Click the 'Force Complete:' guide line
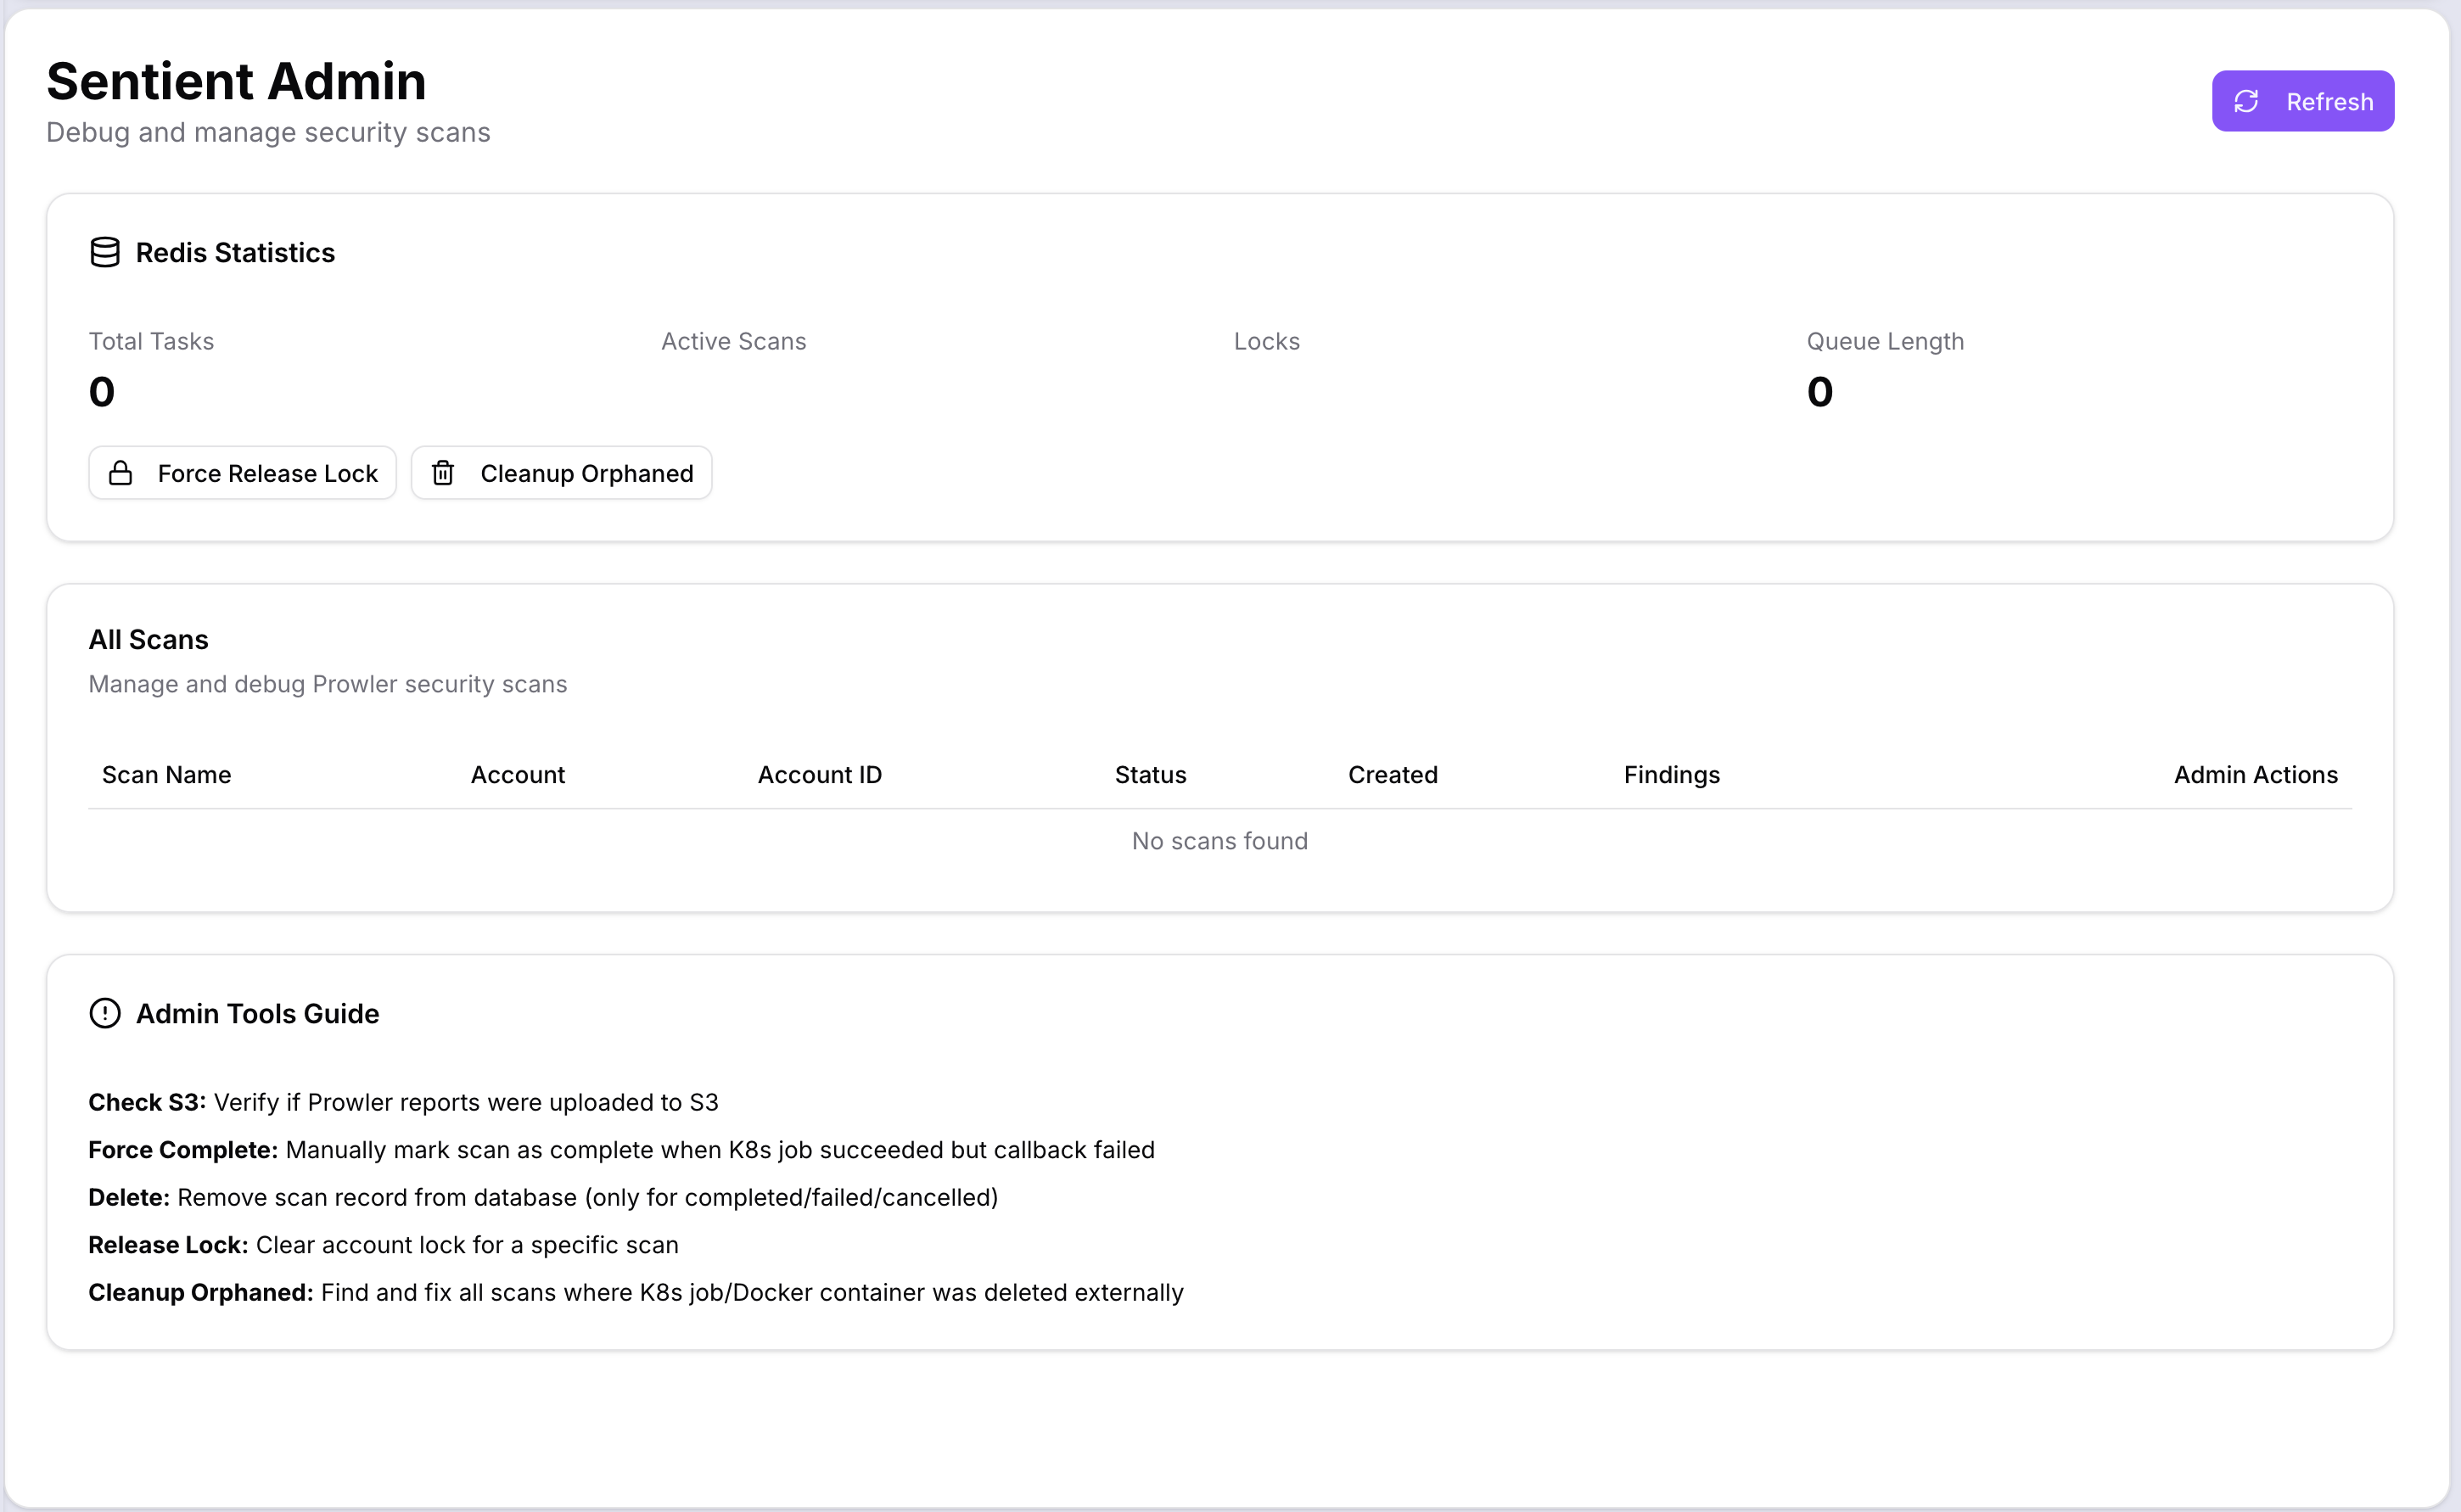Viewport: 2461px width, 1512px height. (622, 1150)
